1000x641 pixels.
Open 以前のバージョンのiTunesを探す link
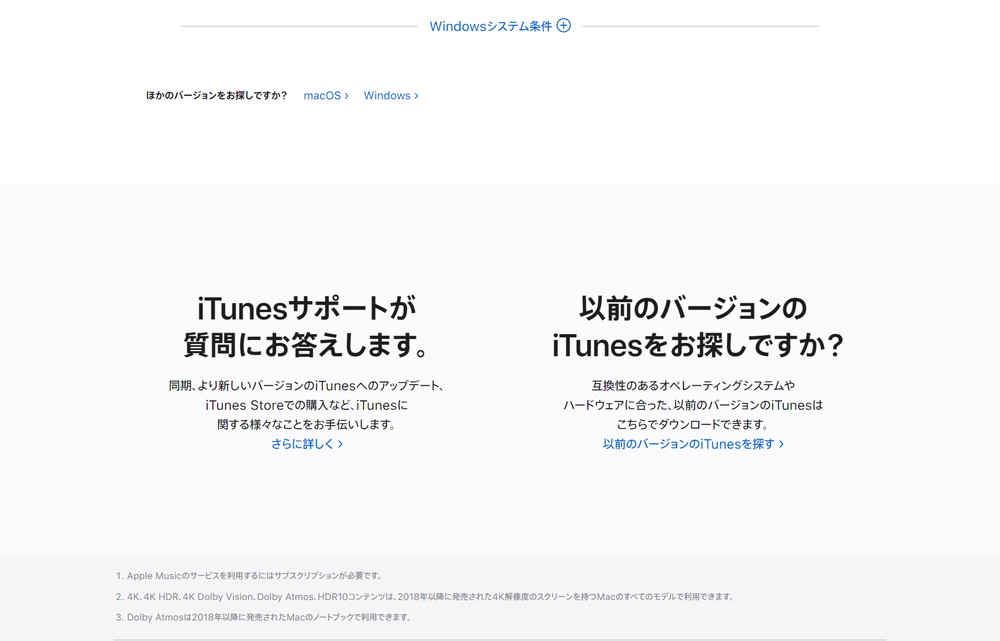point(693,444)
